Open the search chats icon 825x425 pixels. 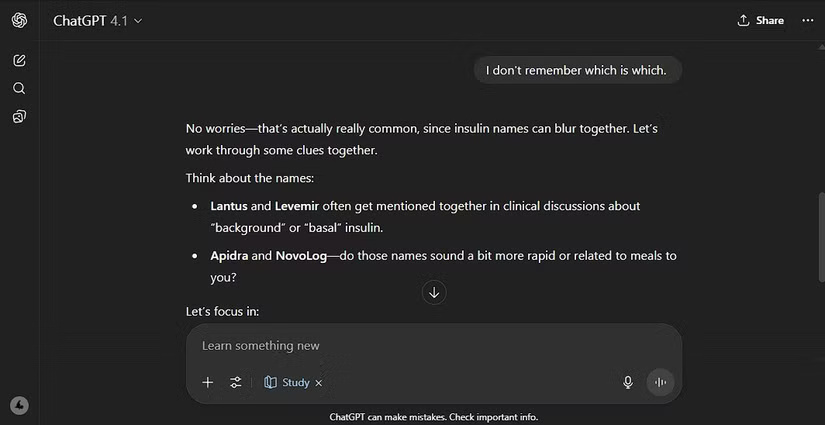19,88
